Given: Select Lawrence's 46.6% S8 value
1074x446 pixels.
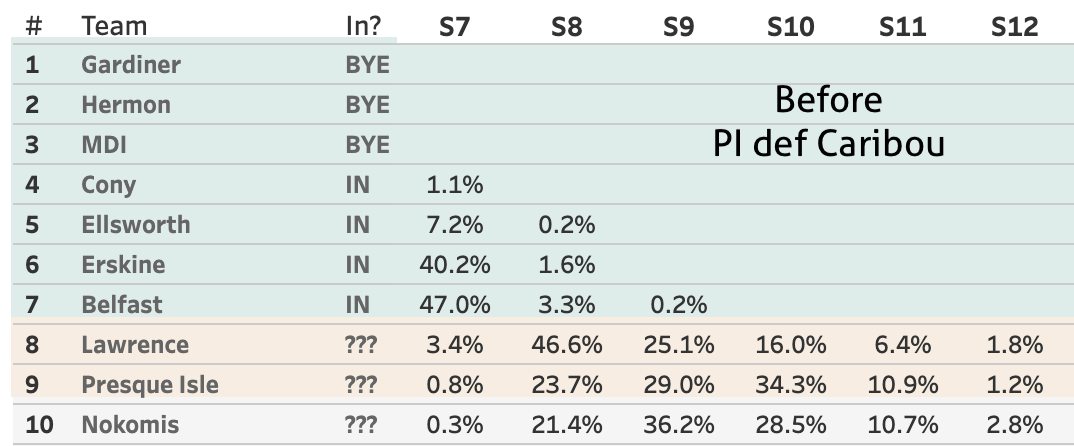Looking at the screenshot, I should pyautogui.click(x=566, y=345).
